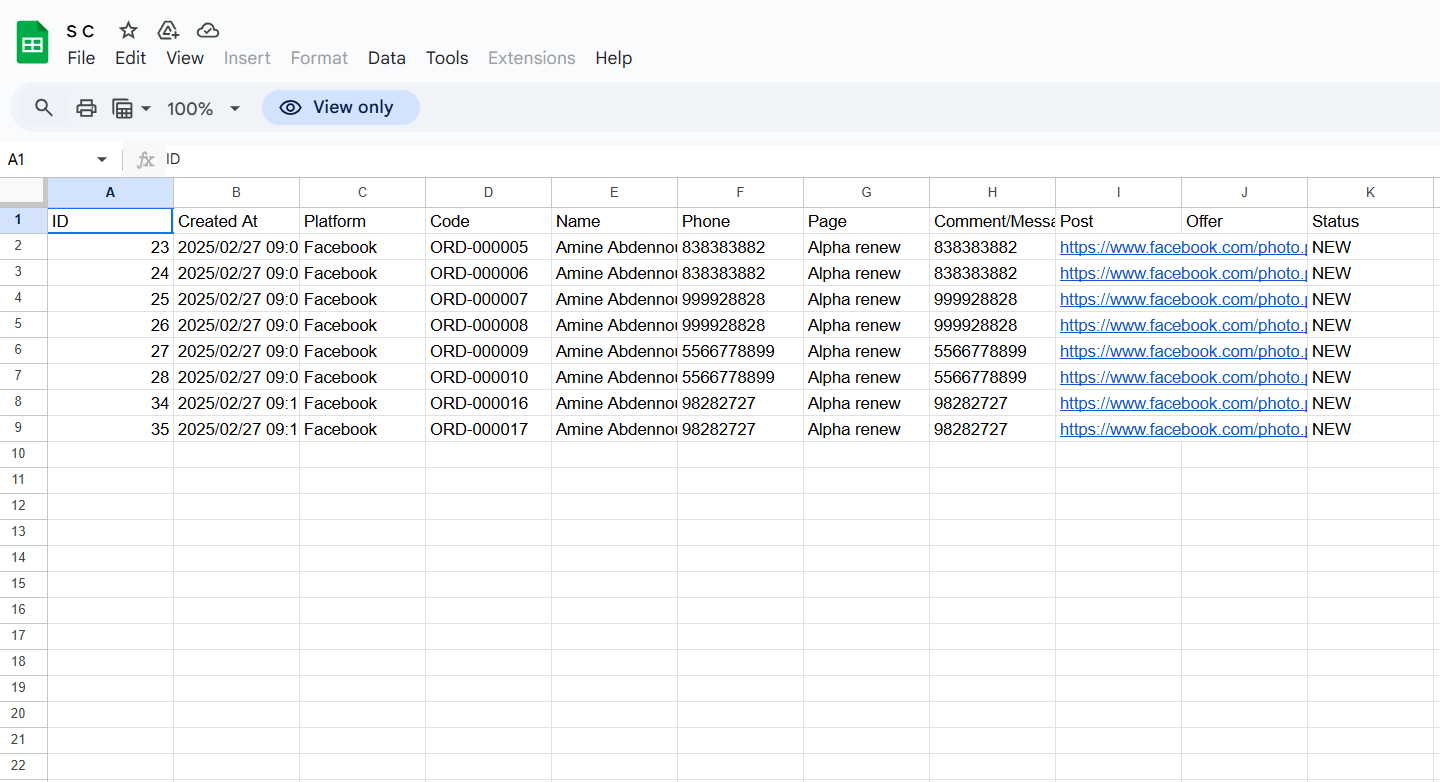Image resolution: width=1440 pixels, height=782 pixels.
Task: Click the filter views table icon
Action: point(123,108)
